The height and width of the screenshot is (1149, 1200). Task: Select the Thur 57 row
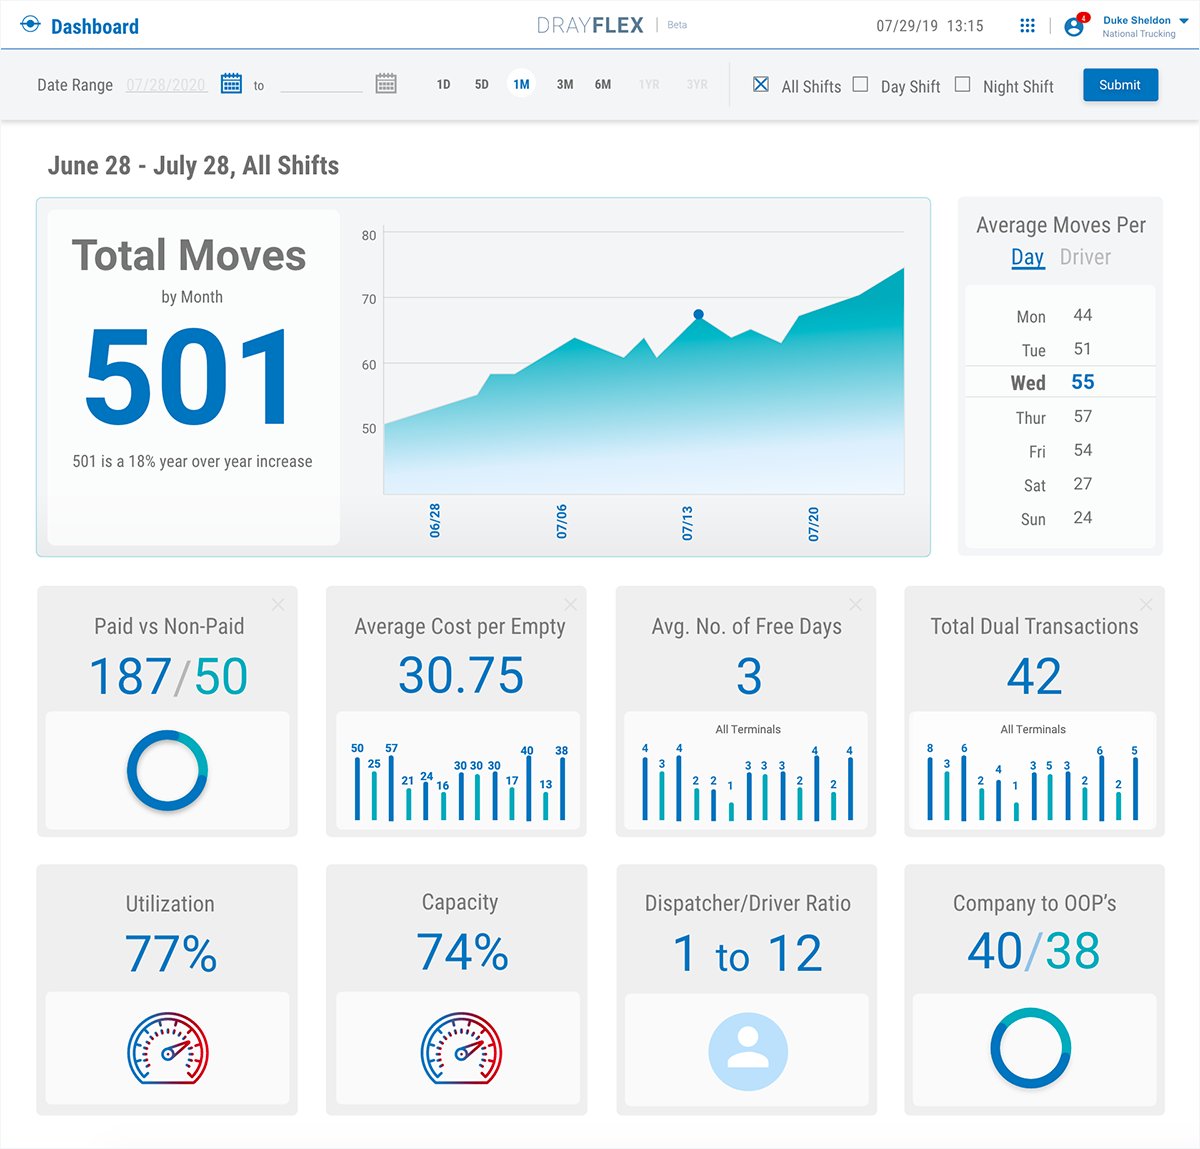[1060, 416]
